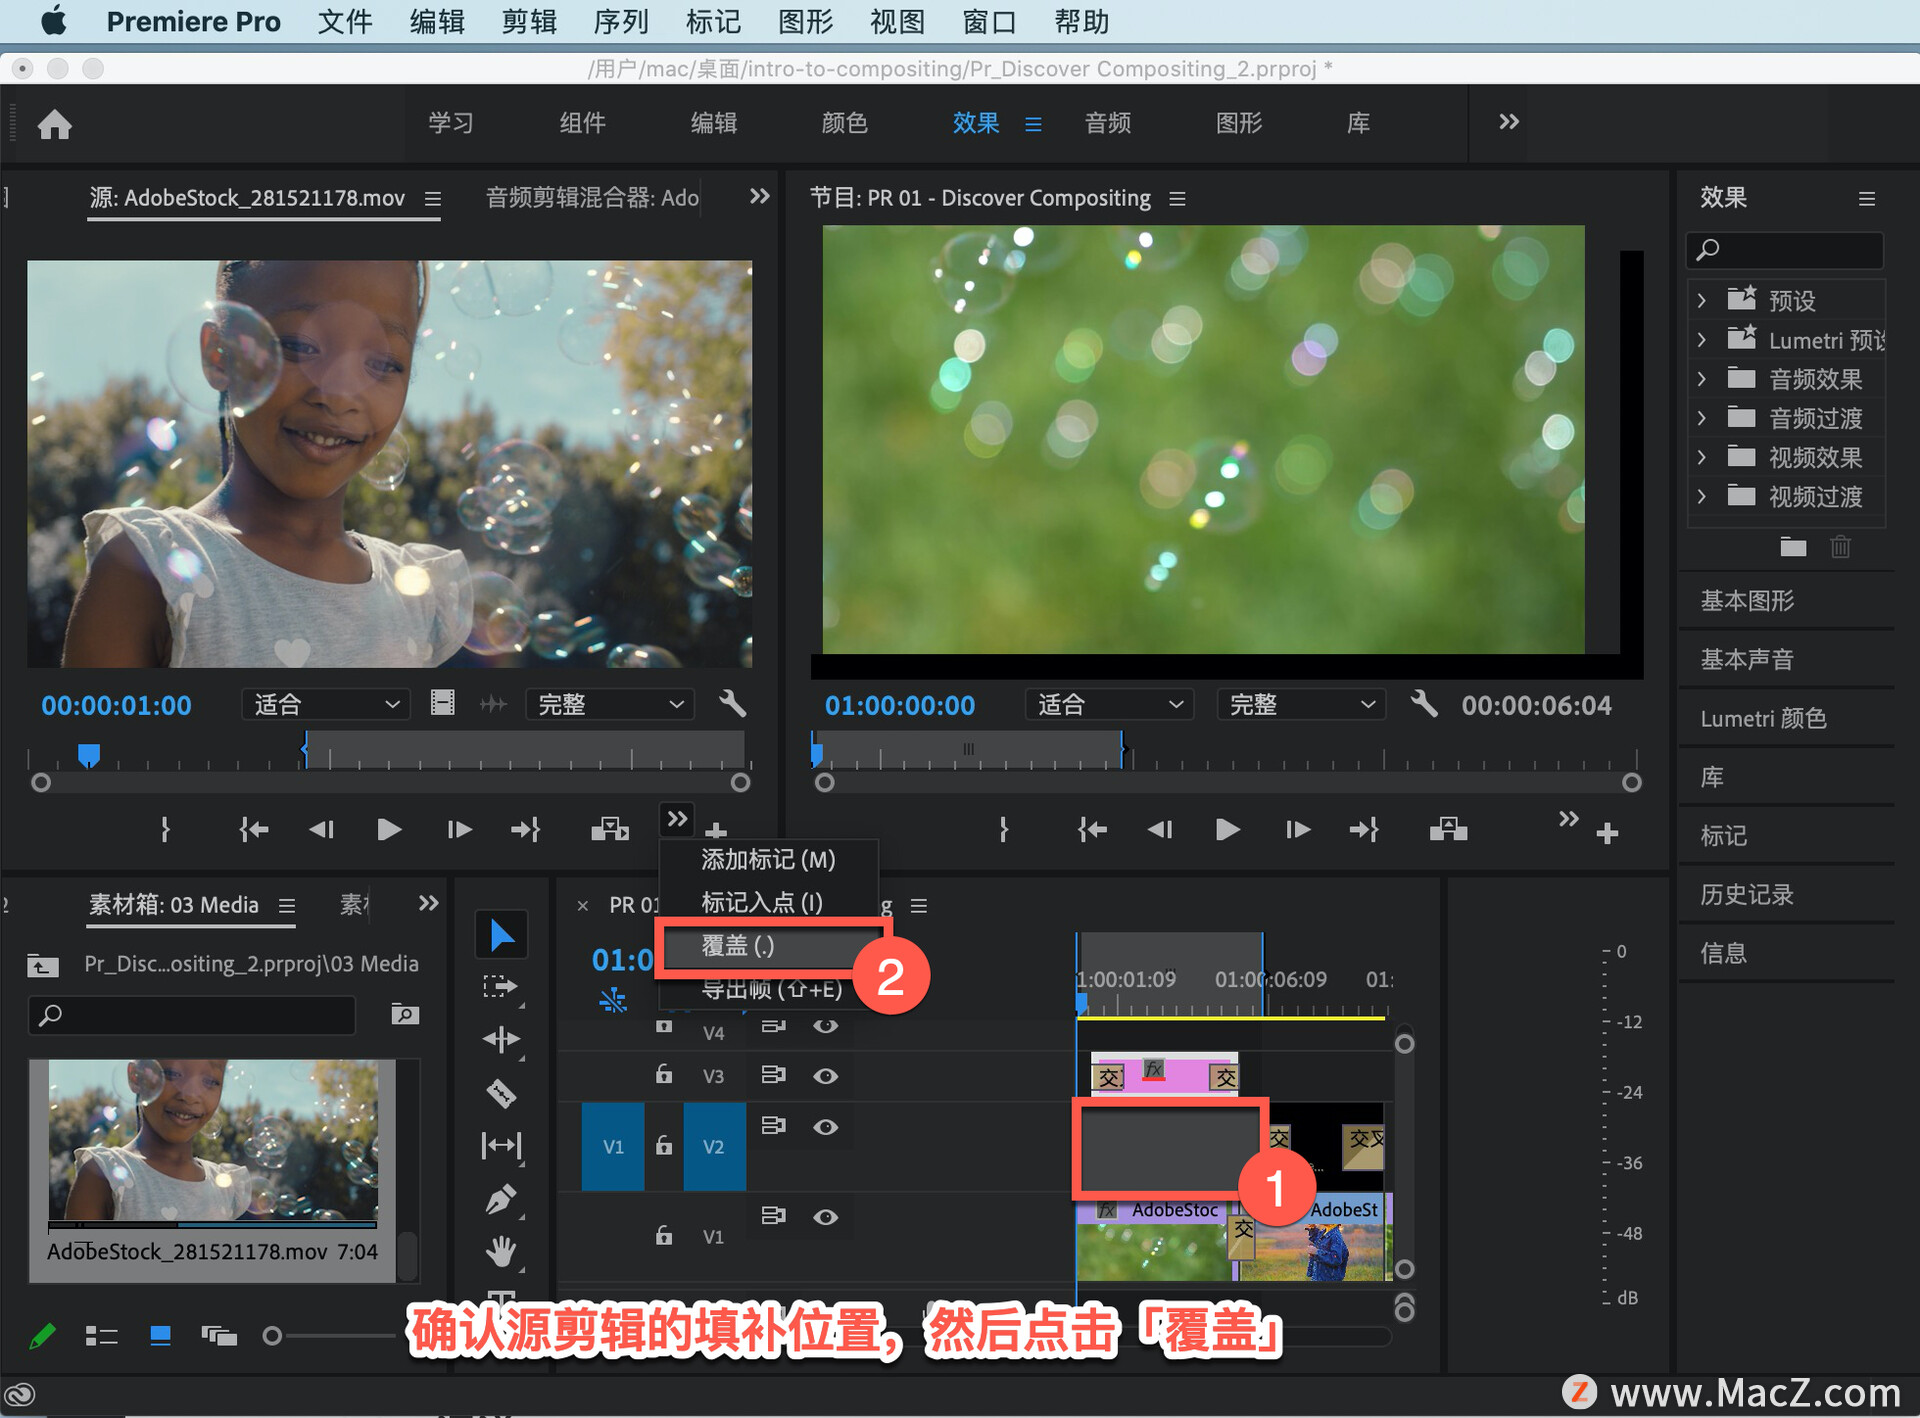Toggle V3 track lock
The height and width of the screenshot is (1418, 1920).
pos(664,1075)
